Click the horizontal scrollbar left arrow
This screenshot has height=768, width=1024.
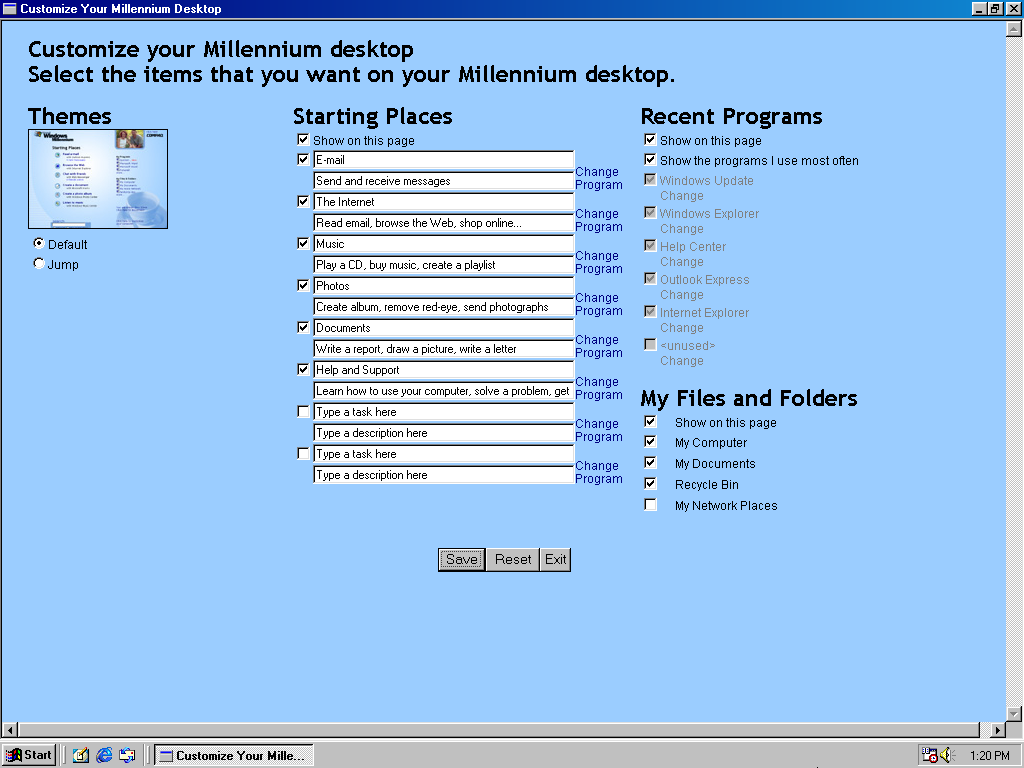(10, 730)
